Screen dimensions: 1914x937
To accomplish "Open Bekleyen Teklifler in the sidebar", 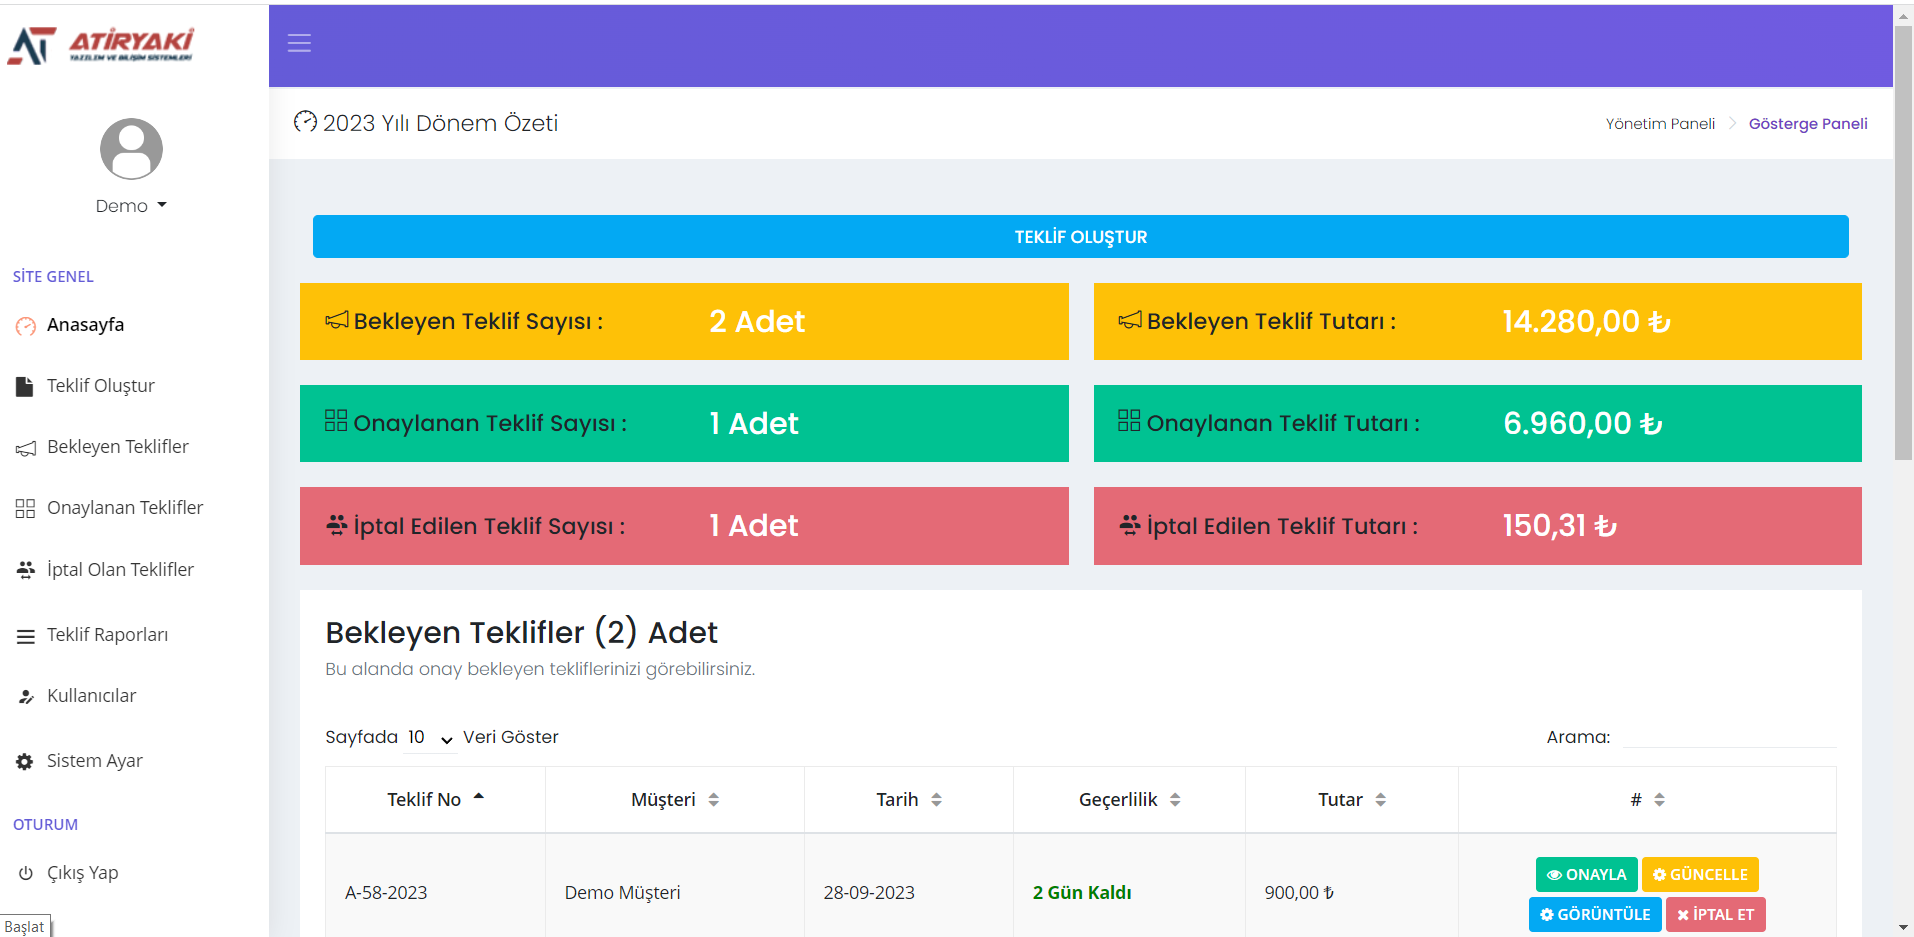I will pos(117,447).
